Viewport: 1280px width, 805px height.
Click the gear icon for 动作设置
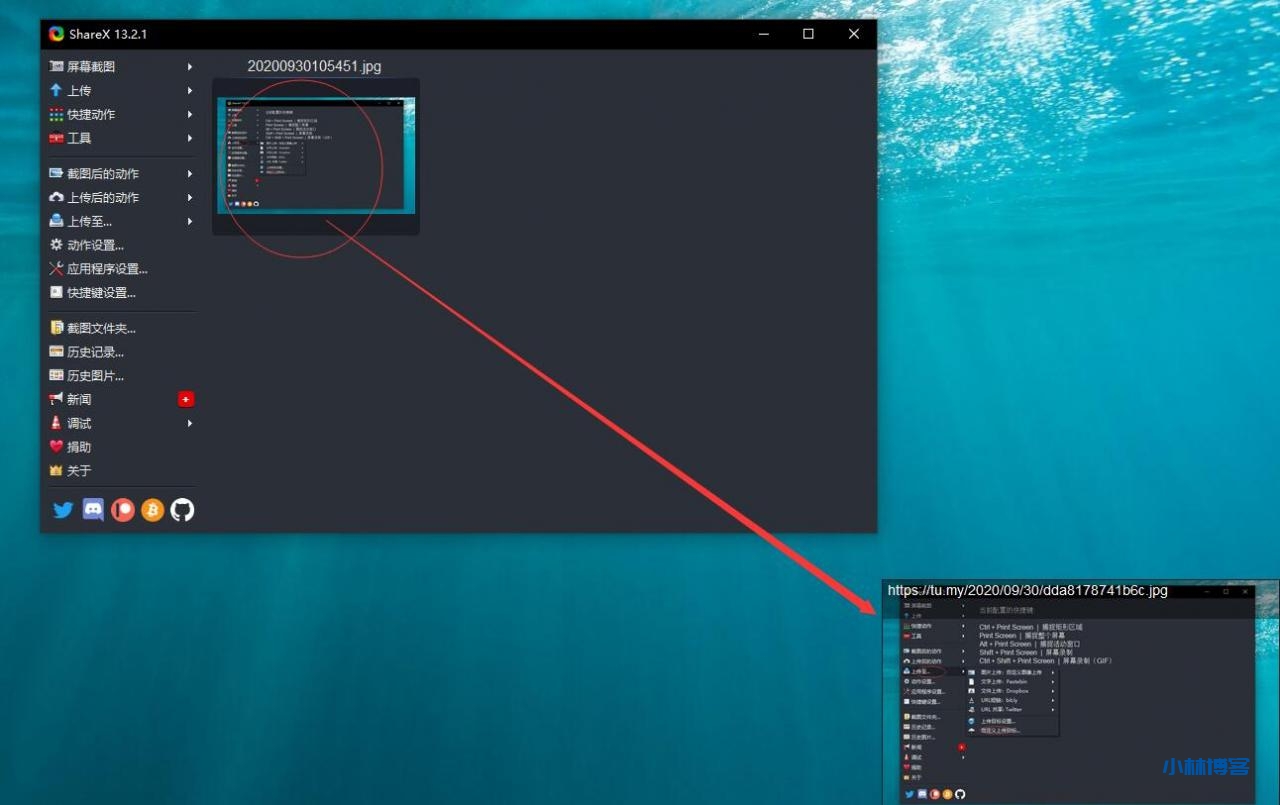(56, 245)
